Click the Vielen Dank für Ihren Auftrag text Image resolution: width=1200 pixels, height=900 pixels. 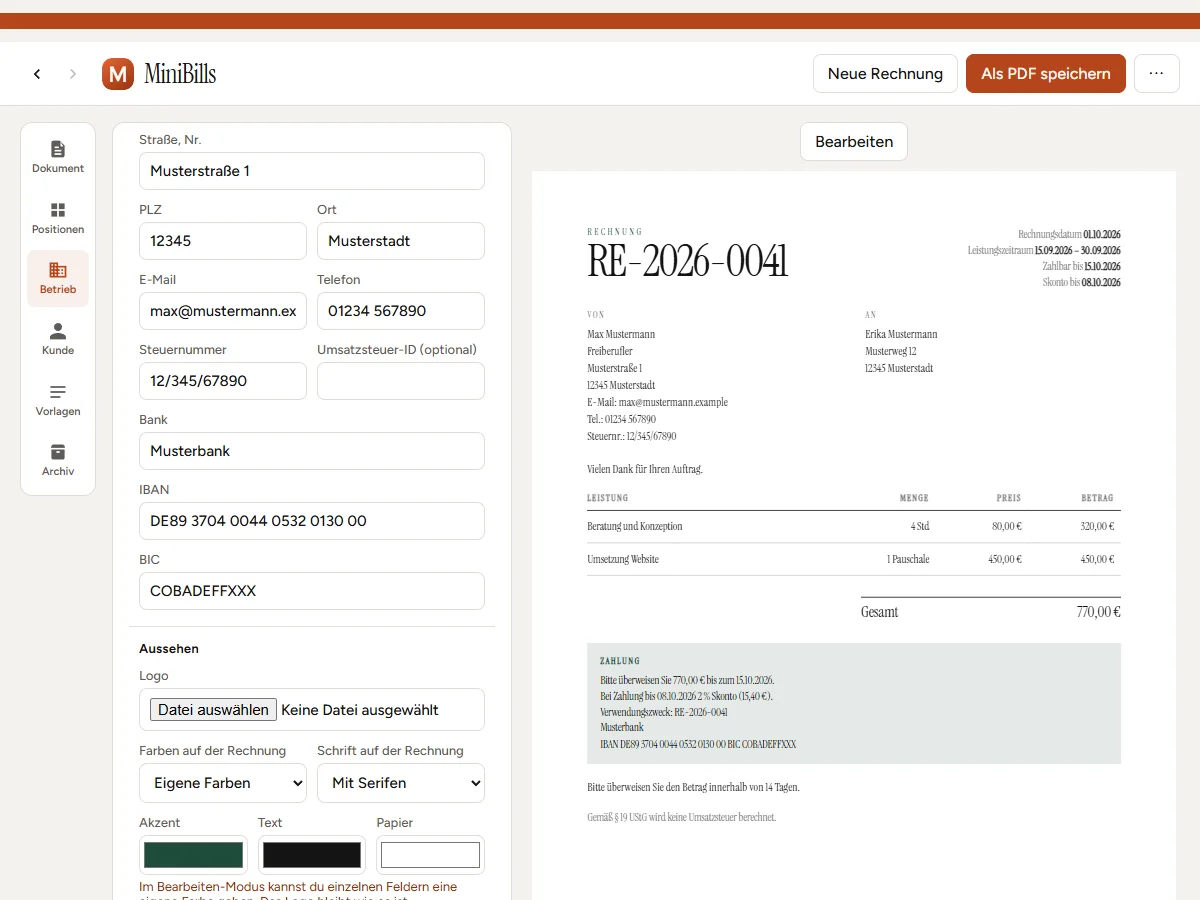645,469
